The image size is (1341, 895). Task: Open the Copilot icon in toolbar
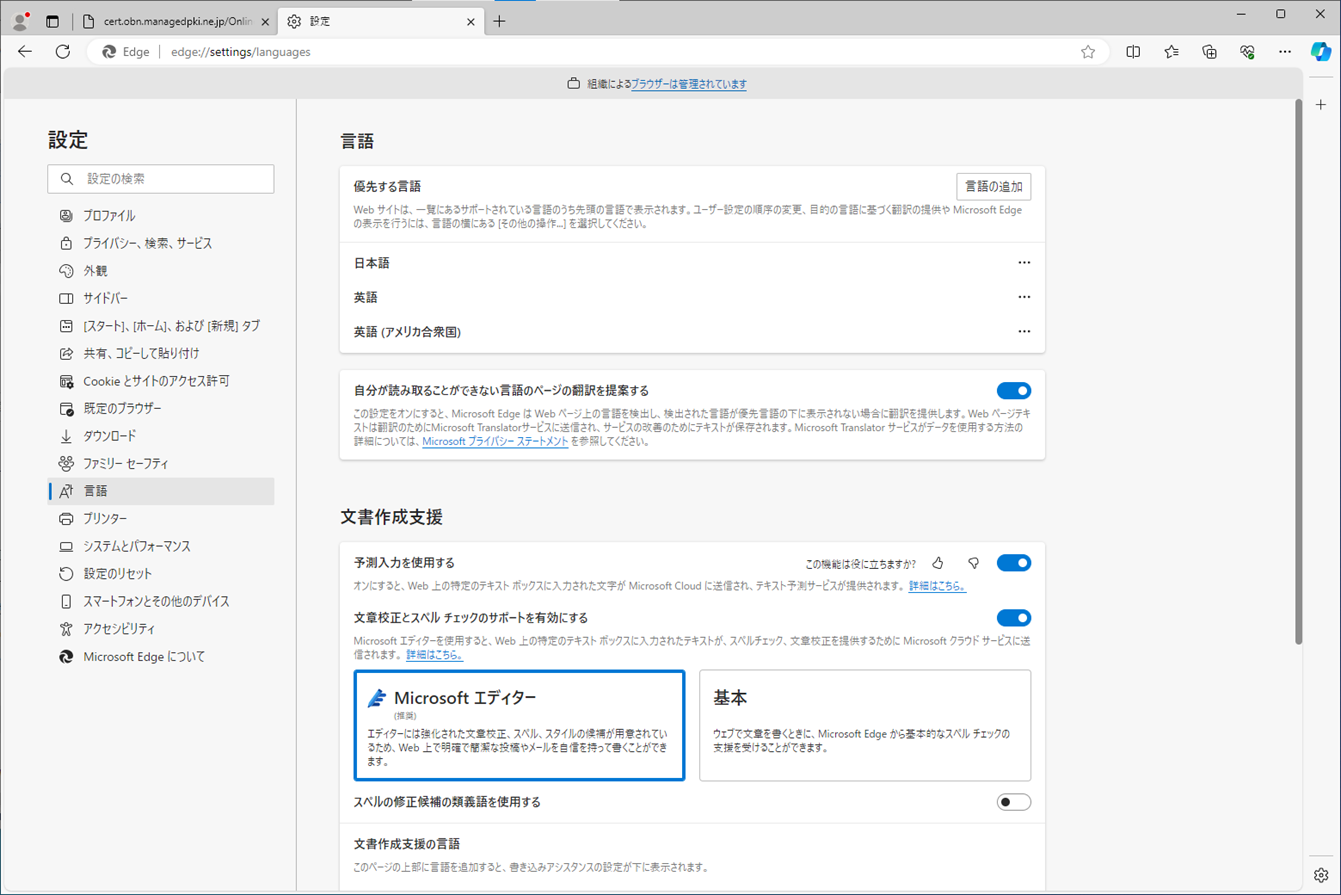1320,52
